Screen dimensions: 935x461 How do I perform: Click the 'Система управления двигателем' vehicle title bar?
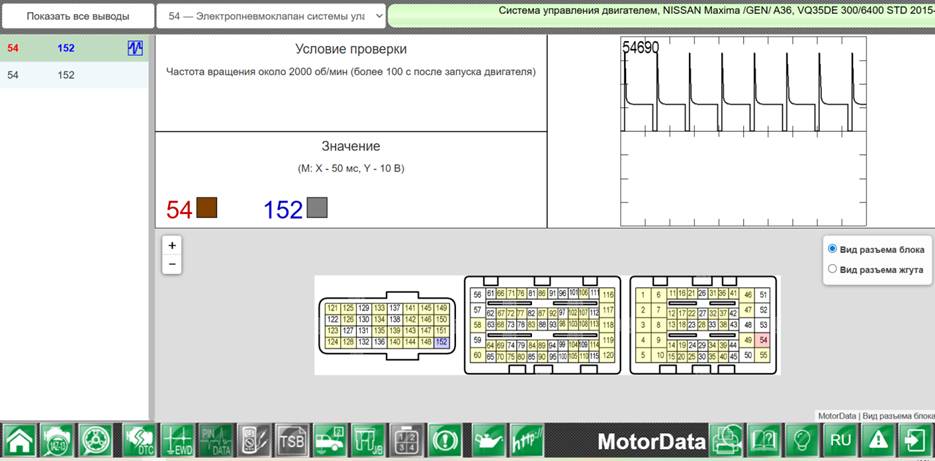point(661,15)
